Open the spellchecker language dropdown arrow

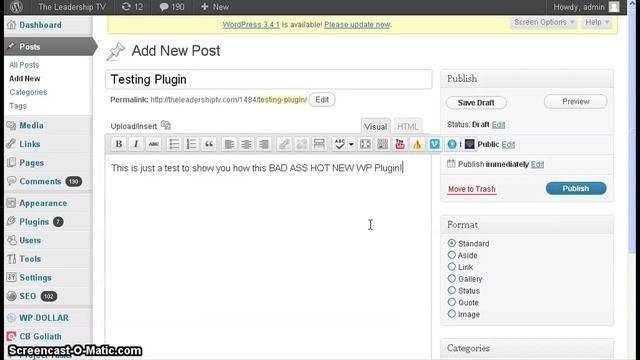(351, 144)
